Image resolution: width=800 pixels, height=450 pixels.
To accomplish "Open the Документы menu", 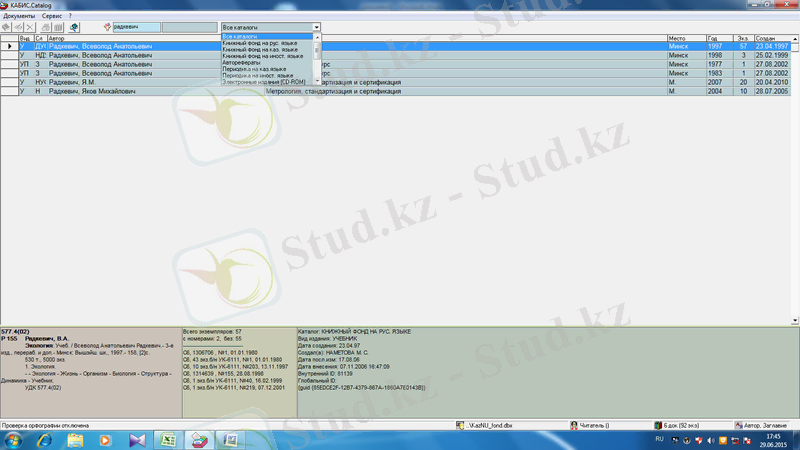I will pyautogui.click(x=19, y=16).
